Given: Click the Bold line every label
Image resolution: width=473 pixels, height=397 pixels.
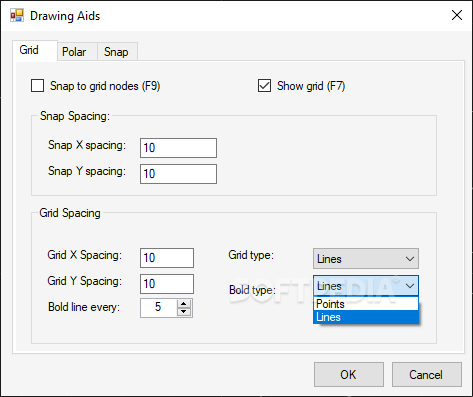Looking at the screenshot, I should pyautogui.click(x=84, y=307).
